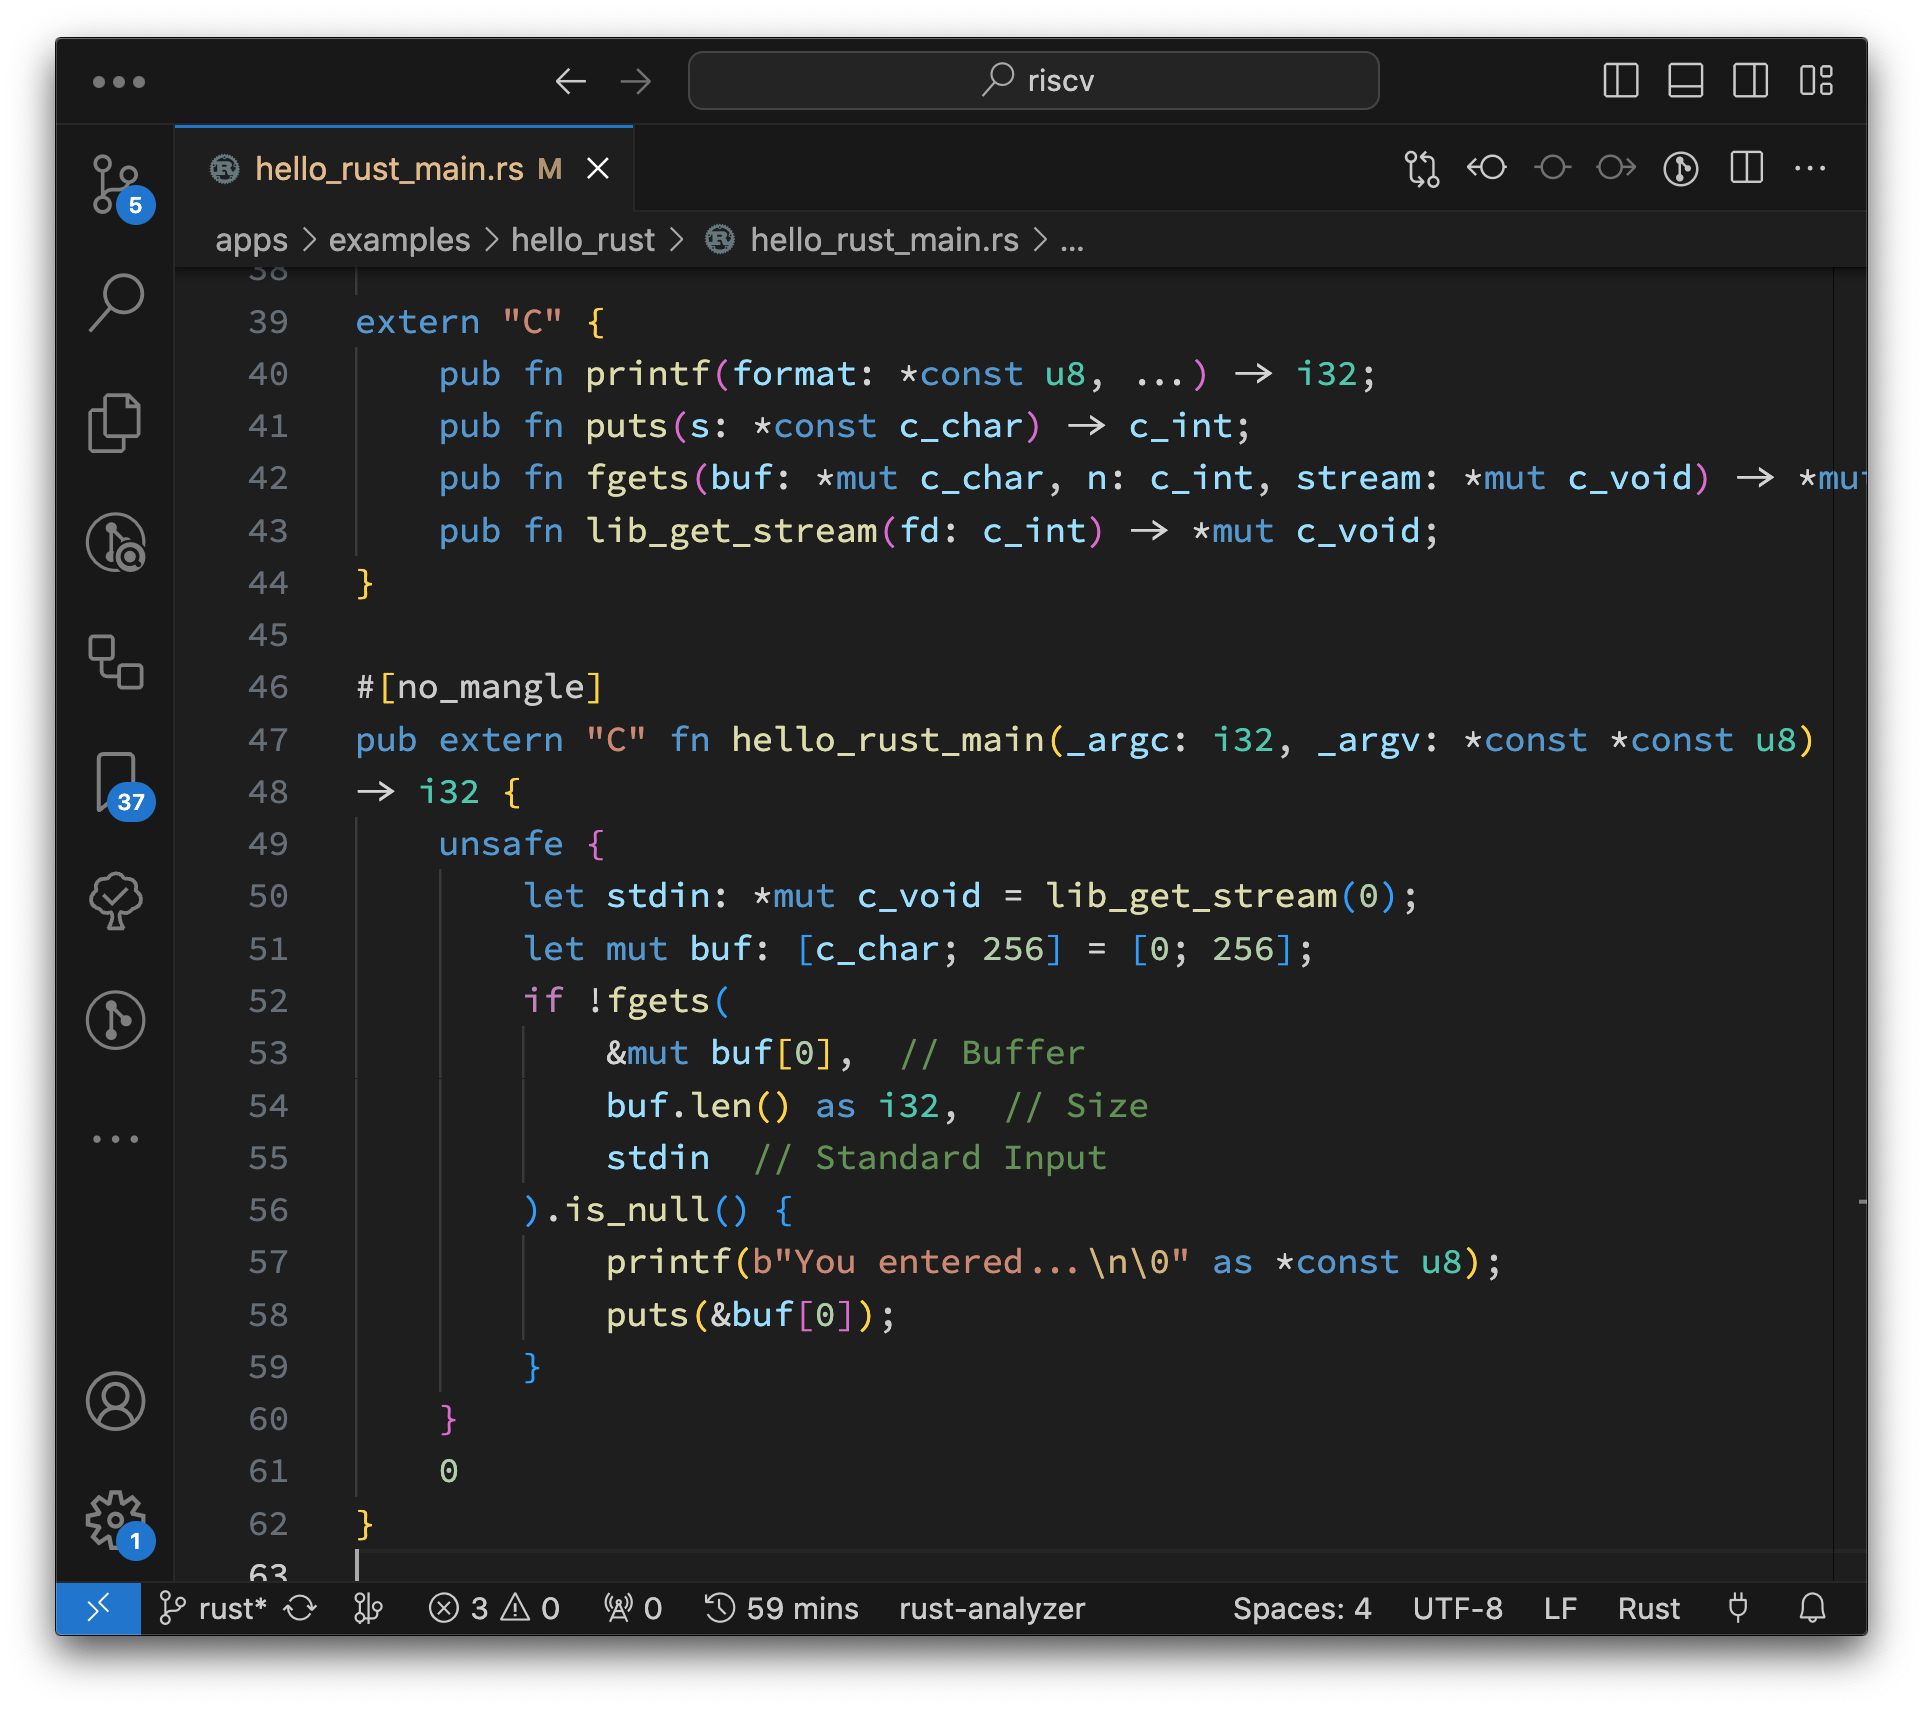Screen dimensions: 1923x1709
Task: Open the Manage gear settings menu
Action: point(116,1520)
